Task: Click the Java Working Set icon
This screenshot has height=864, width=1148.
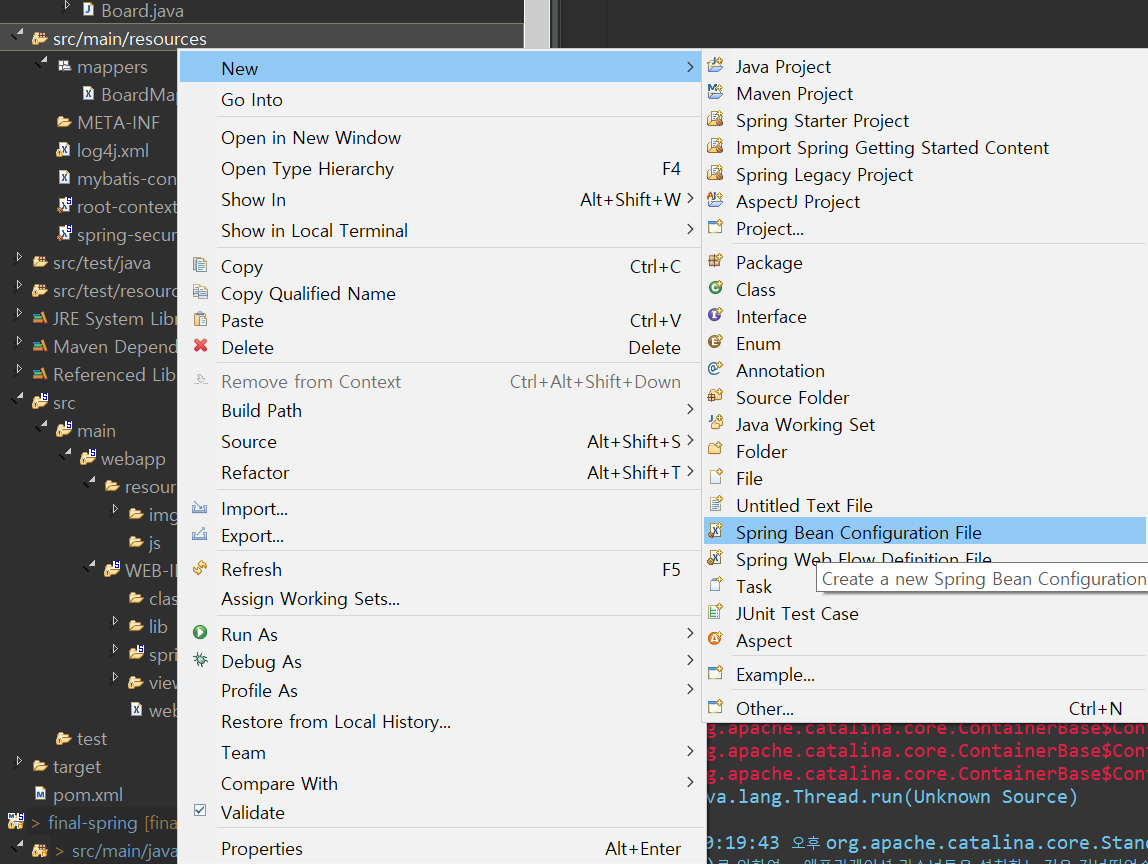Action: click(715, 423)
